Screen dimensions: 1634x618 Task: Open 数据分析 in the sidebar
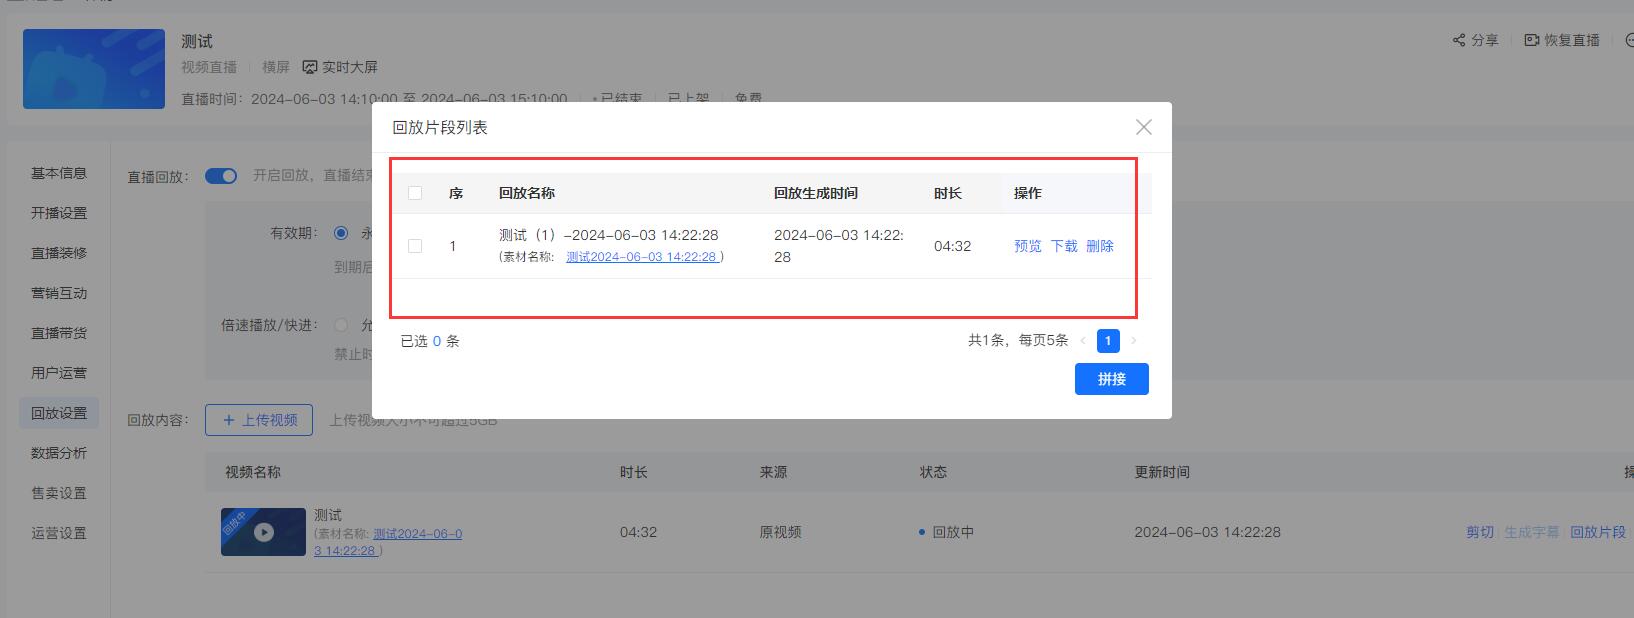(x=59, y=453)
